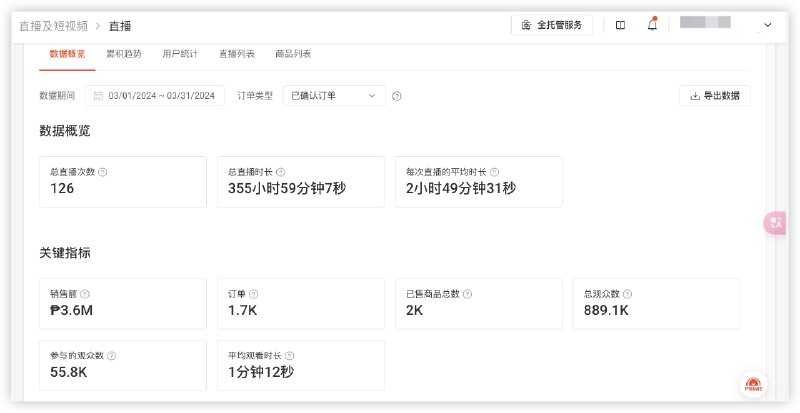Click the 导出数据 export button

[715, 95]
